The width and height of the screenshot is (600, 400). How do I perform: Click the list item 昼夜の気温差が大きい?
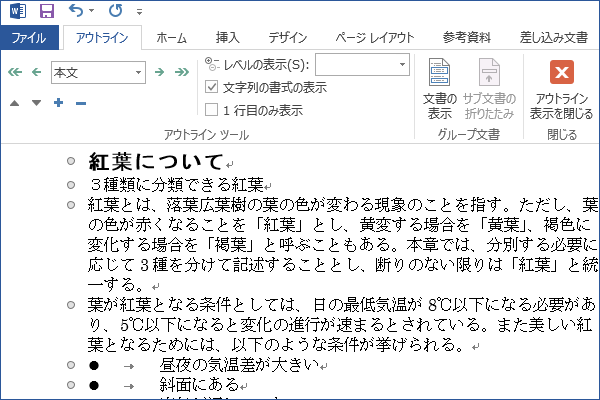pyautogui.click(x=239, y=365)
